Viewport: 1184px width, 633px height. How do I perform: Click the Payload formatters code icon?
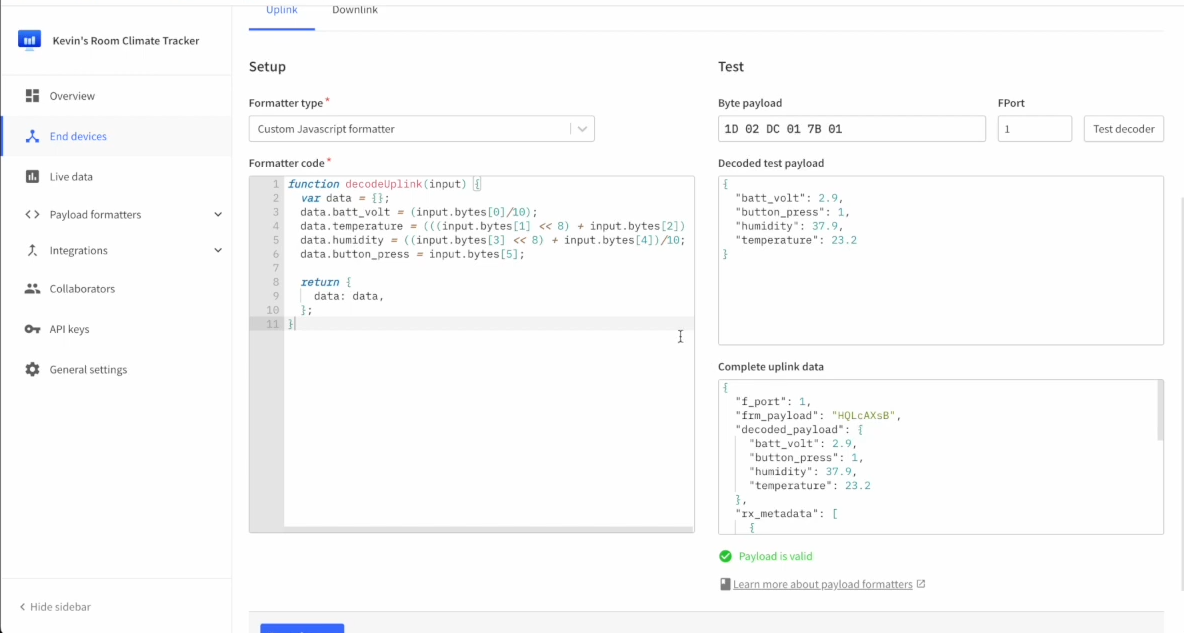tap(32, 215)
